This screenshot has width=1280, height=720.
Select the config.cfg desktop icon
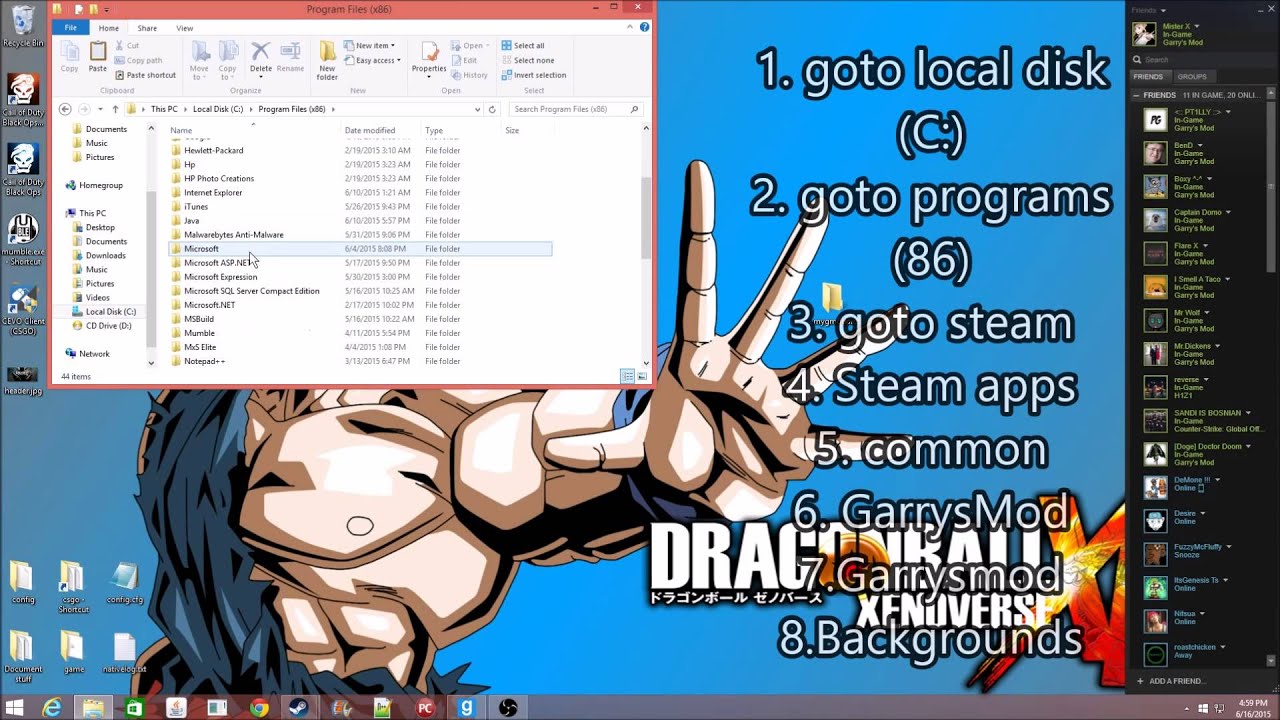click(125, 582)
